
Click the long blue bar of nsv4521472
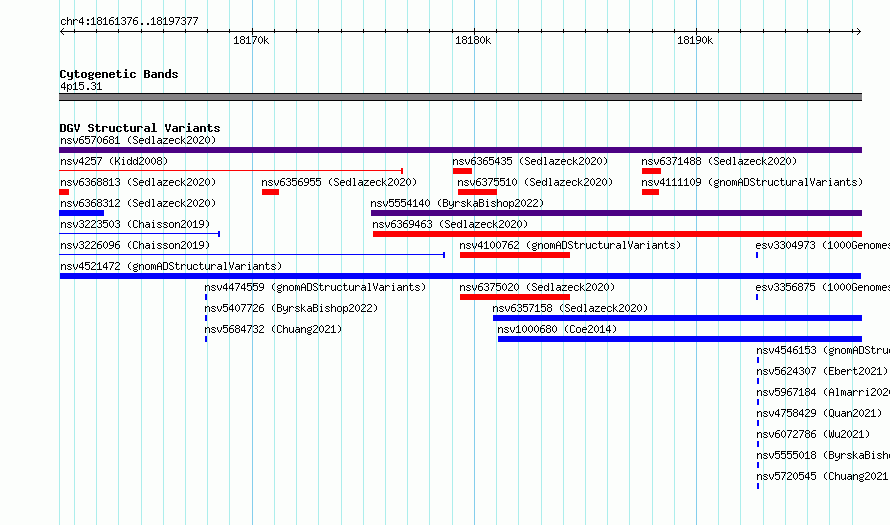point(460,276)
